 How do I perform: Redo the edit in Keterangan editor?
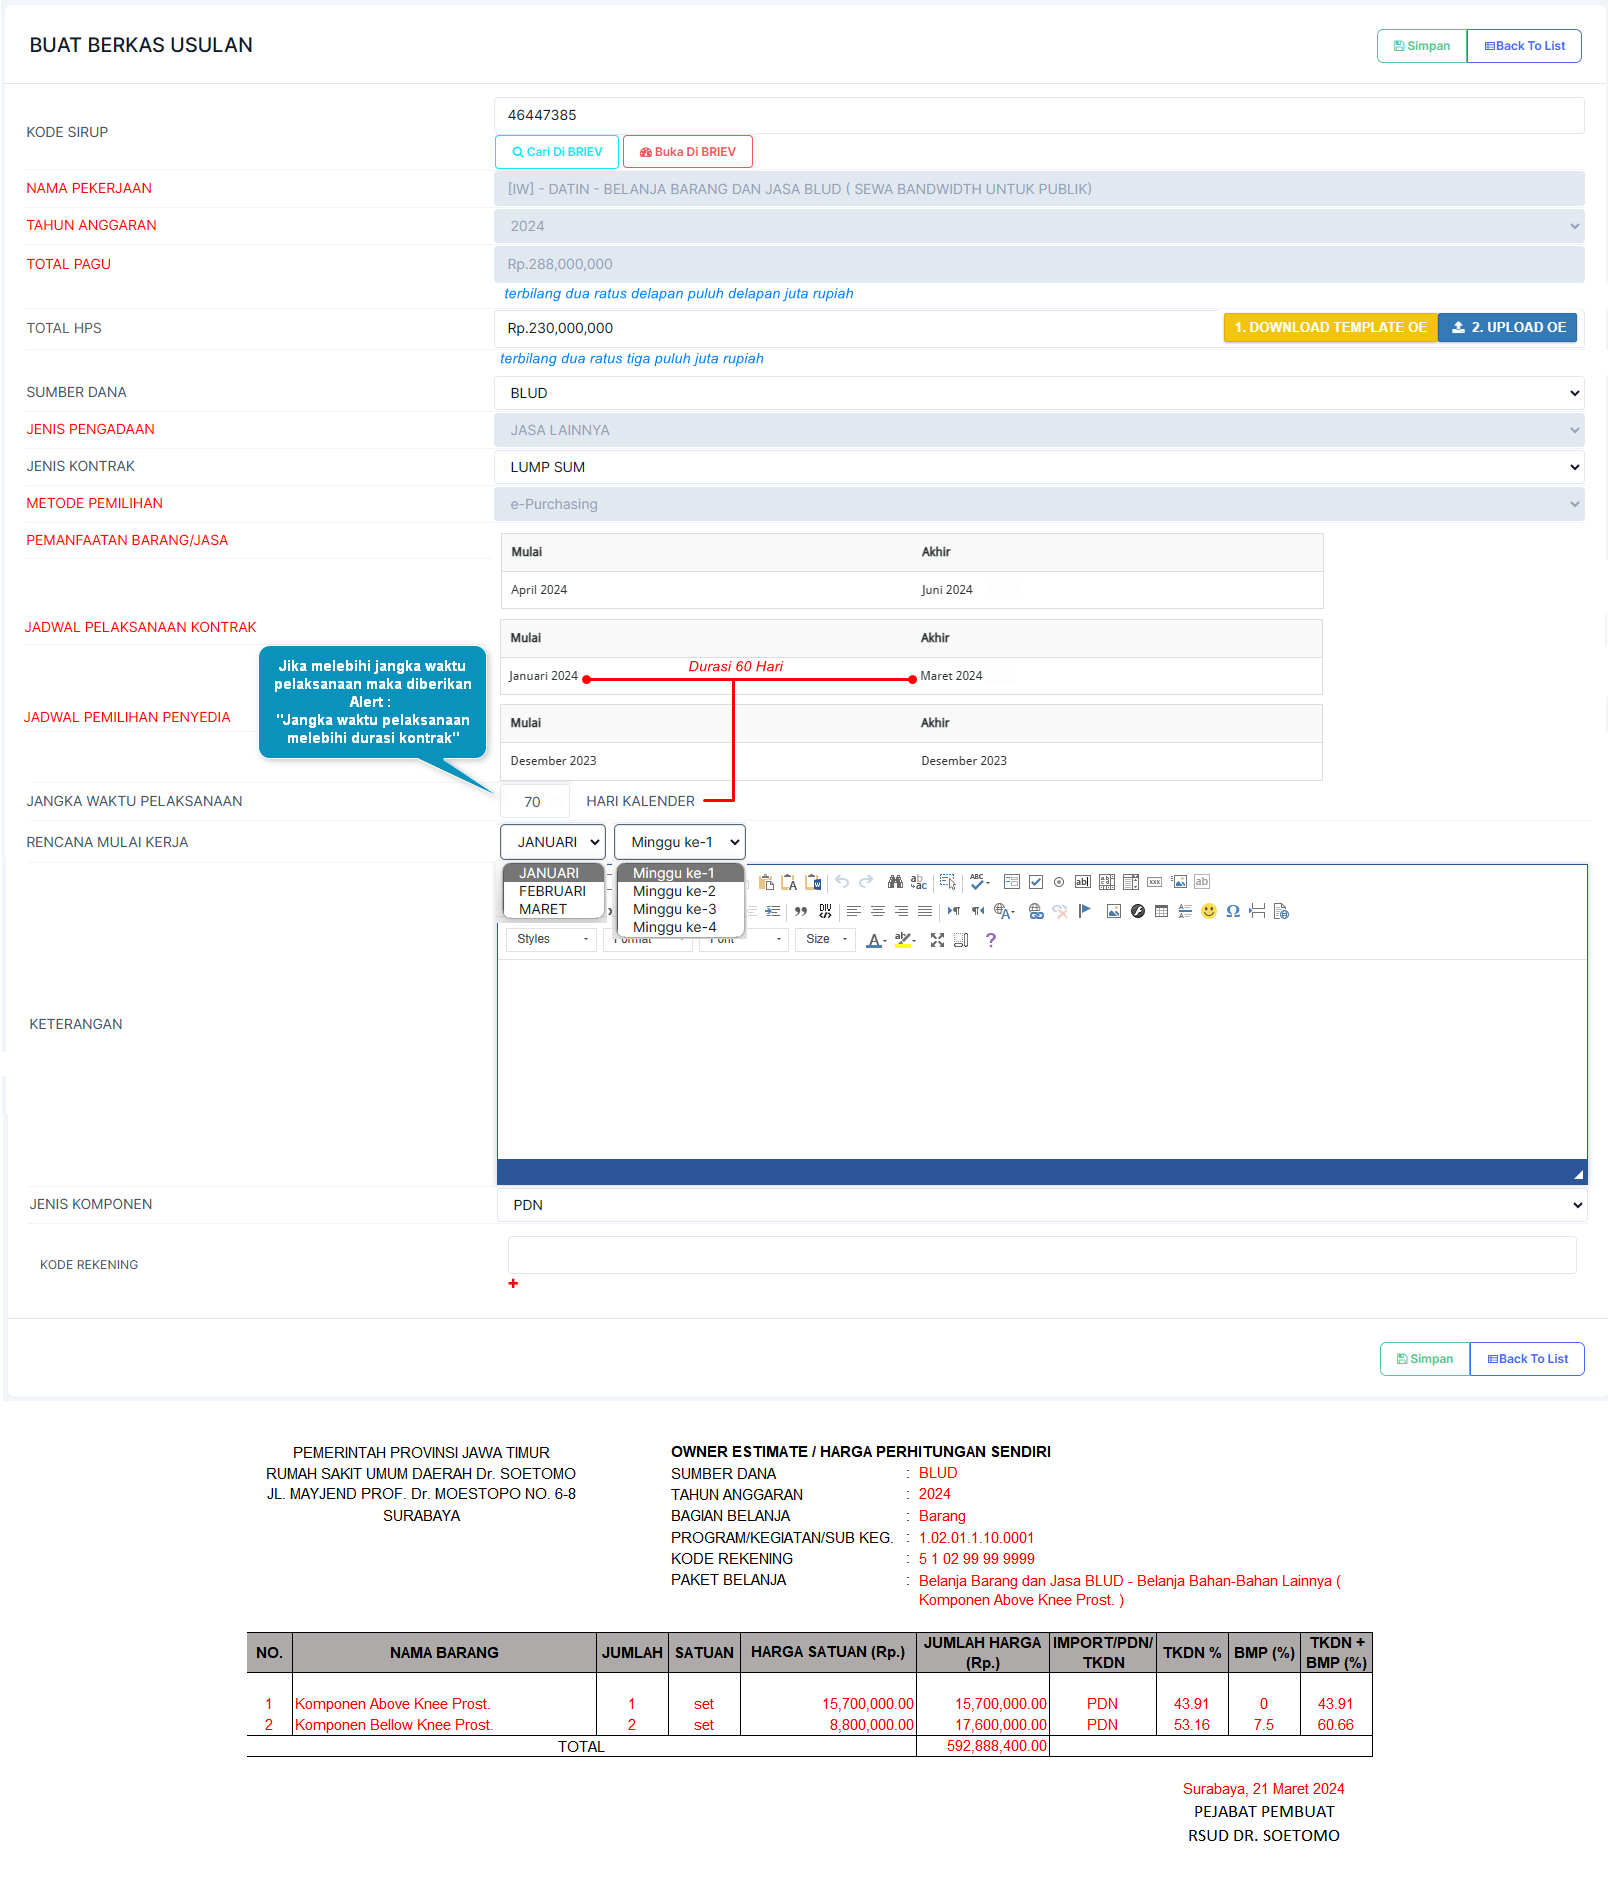click(x=866, y=882)
